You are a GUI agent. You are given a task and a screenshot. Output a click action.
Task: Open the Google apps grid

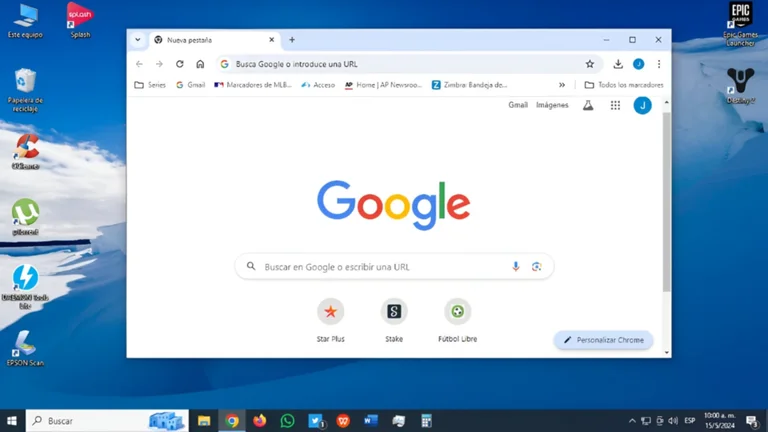point(615,105)
